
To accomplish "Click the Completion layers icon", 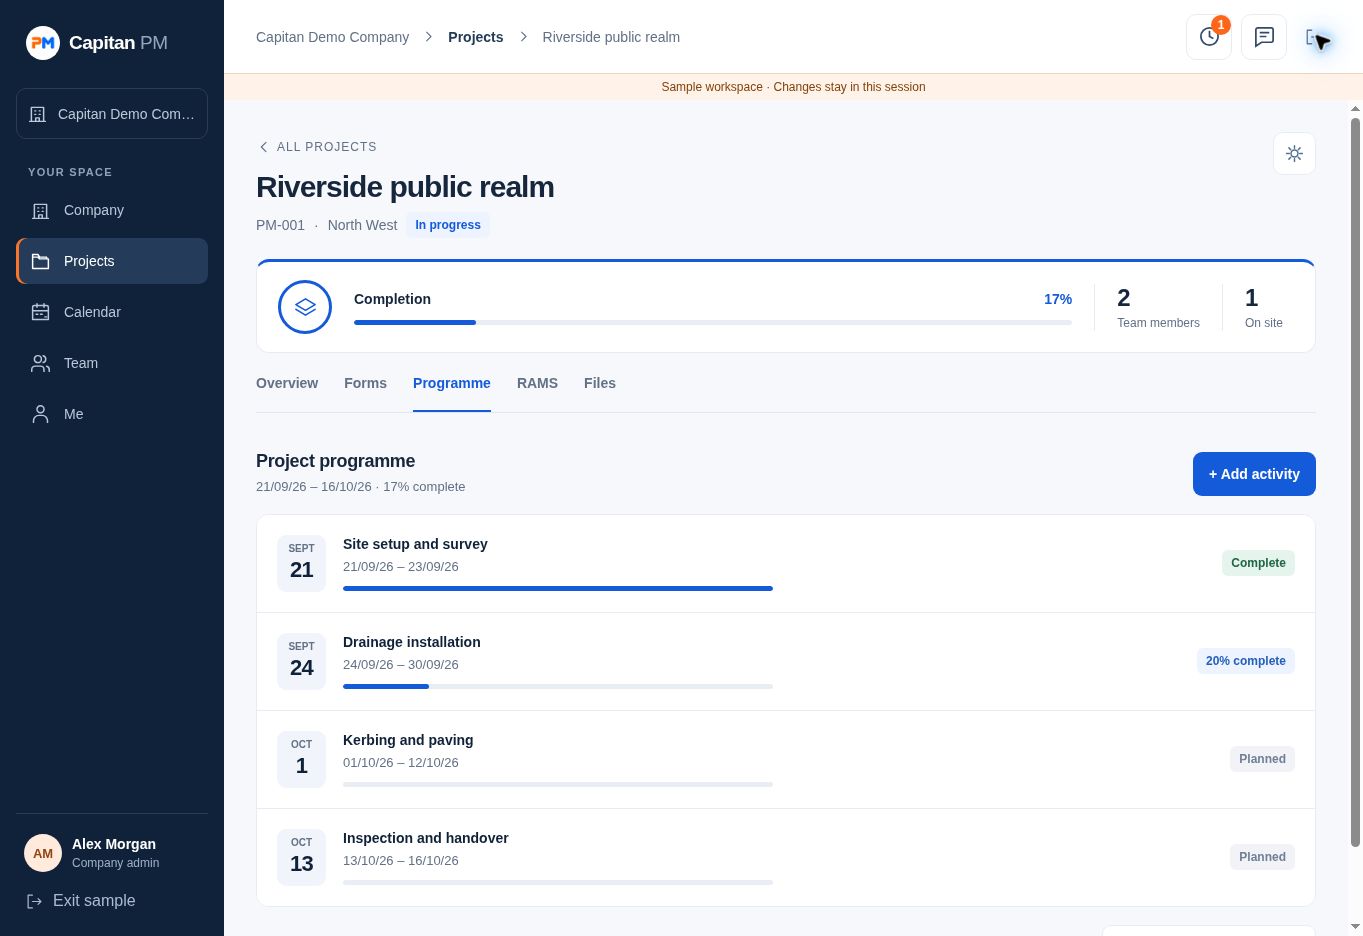I will 305,307.
